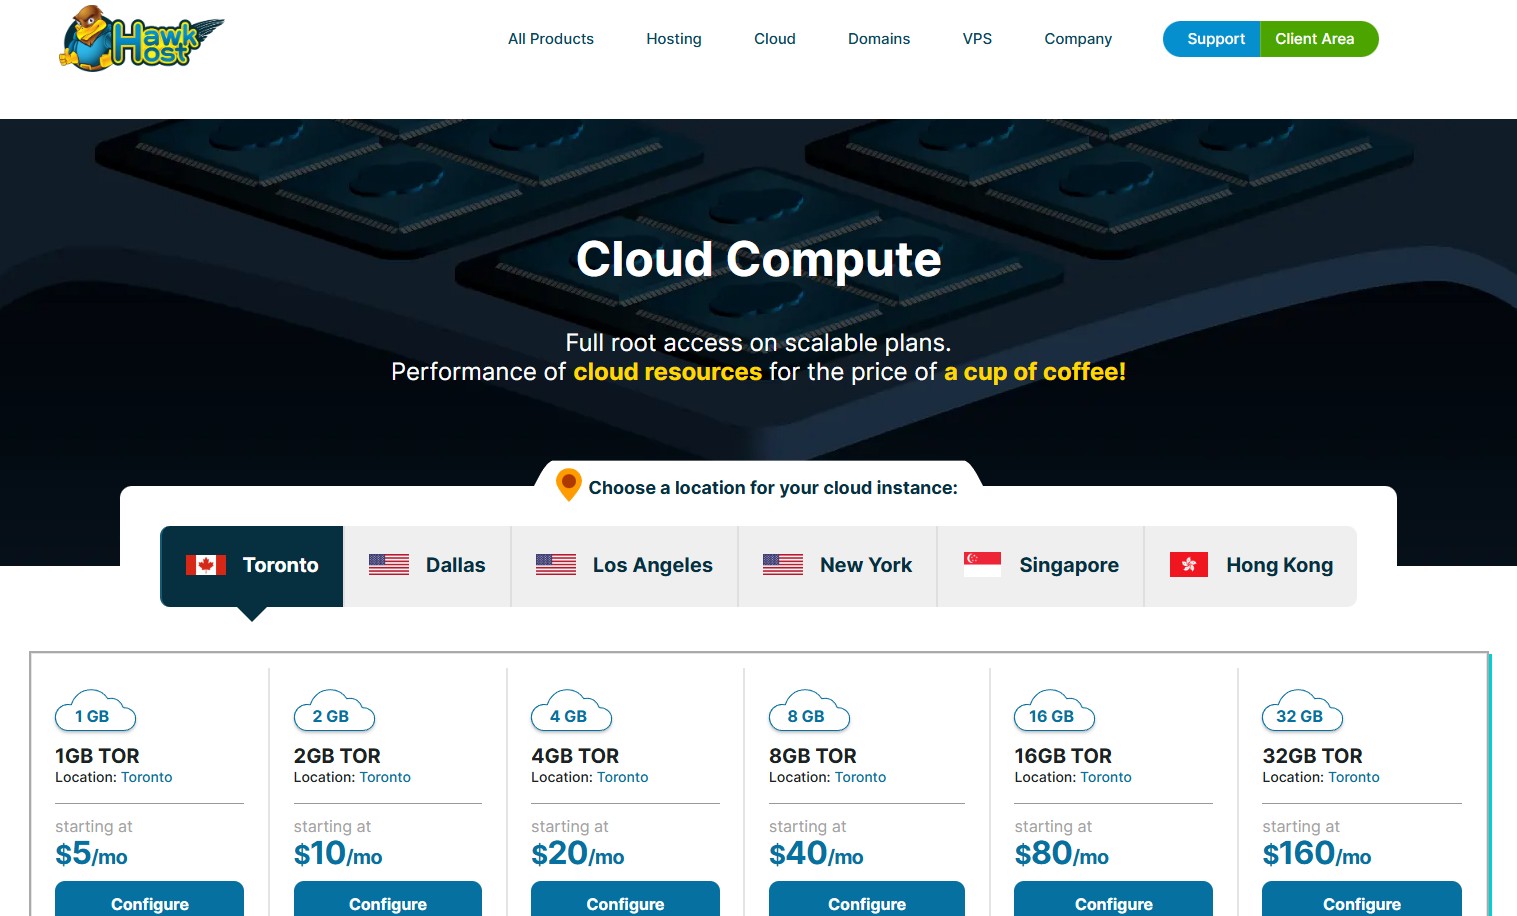Click the 4 GB cloud icon

[571, 711]
